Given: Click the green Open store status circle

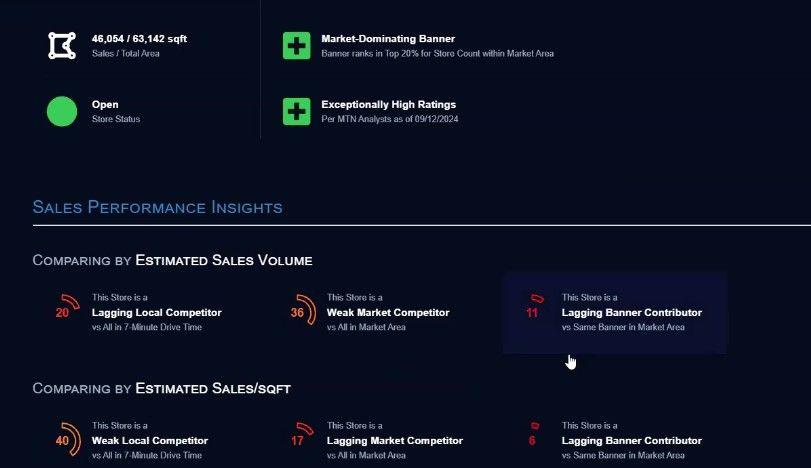Looking at the screenshot, I should (x=62, y=111).
